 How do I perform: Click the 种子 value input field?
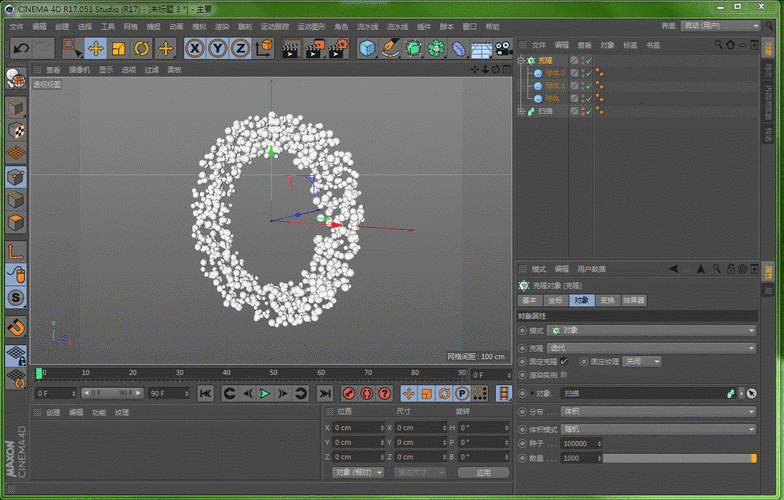pos(578,443)
